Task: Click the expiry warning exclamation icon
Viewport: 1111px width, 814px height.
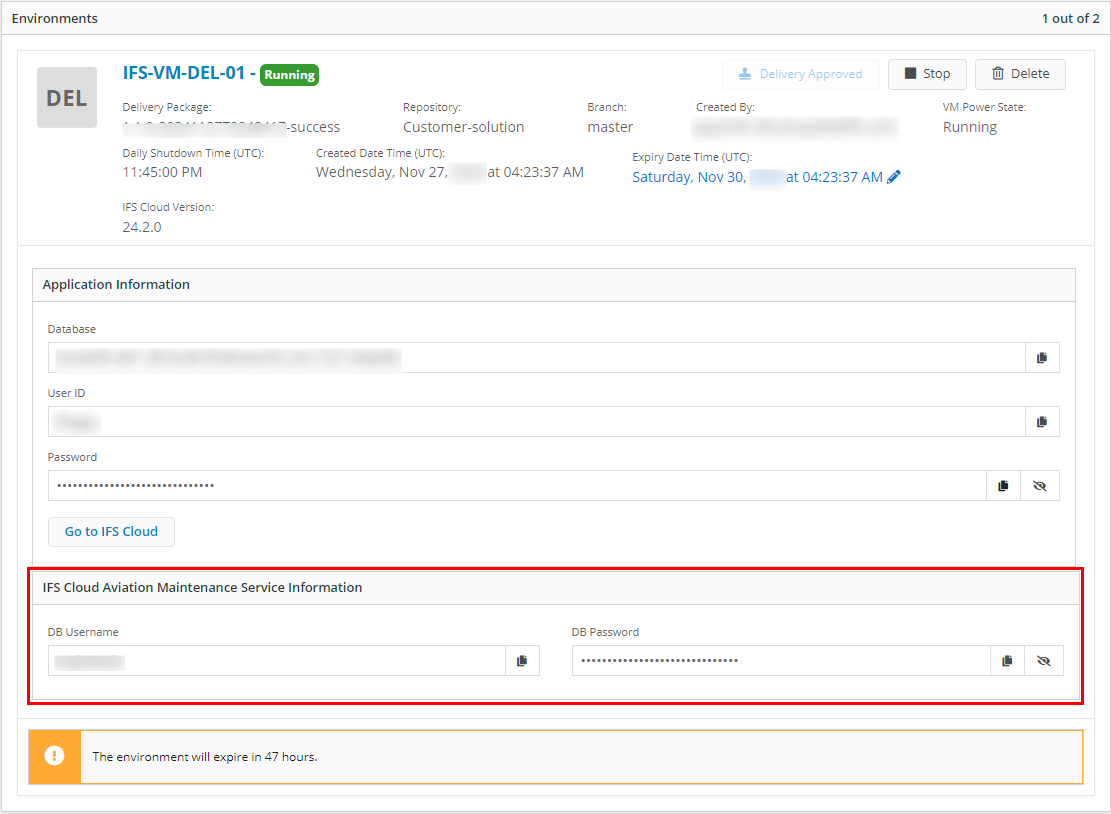Action: click(55, 756)
